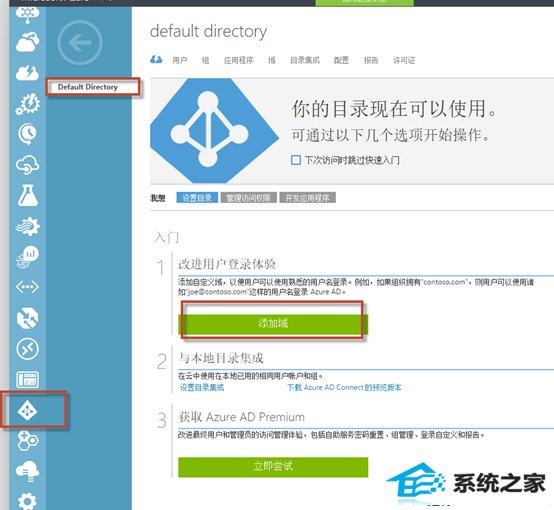The image size is (554, 510).
Task: Switch to the 用户 tab
Action: click(x=180, y=60)
